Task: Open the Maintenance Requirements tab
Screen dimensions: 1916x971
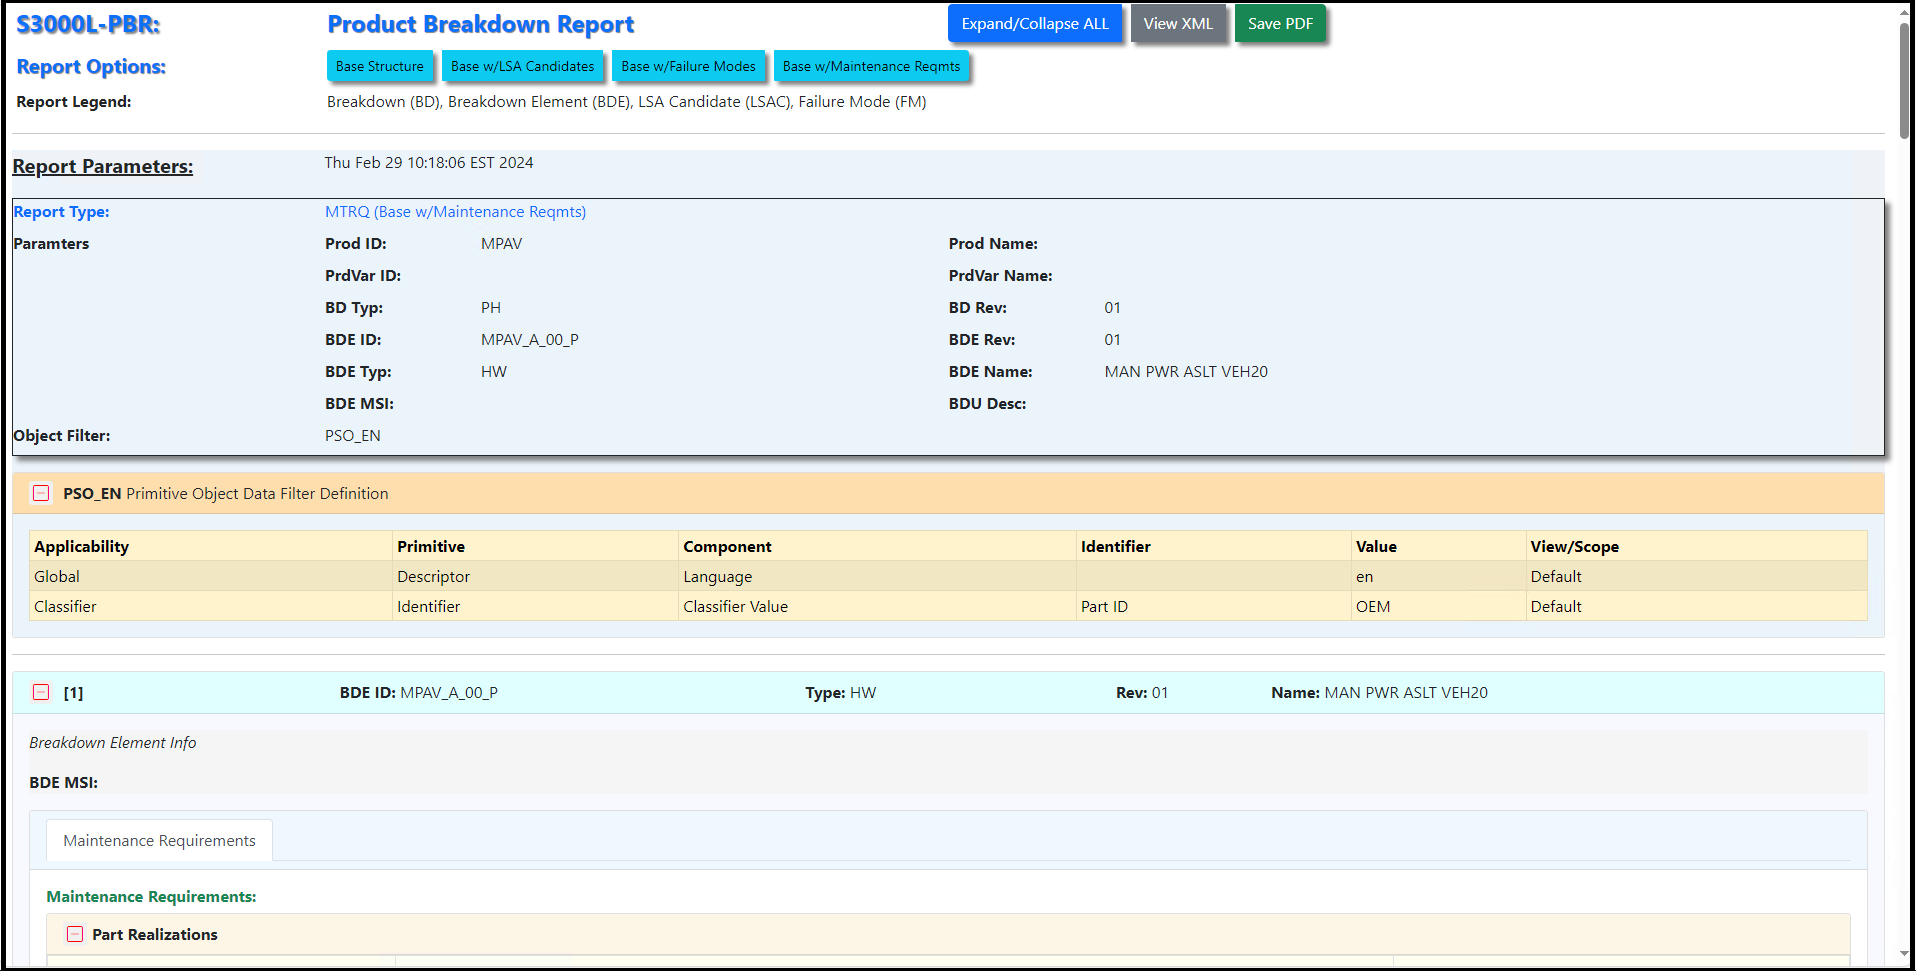Action: click(x=159, y=841)
